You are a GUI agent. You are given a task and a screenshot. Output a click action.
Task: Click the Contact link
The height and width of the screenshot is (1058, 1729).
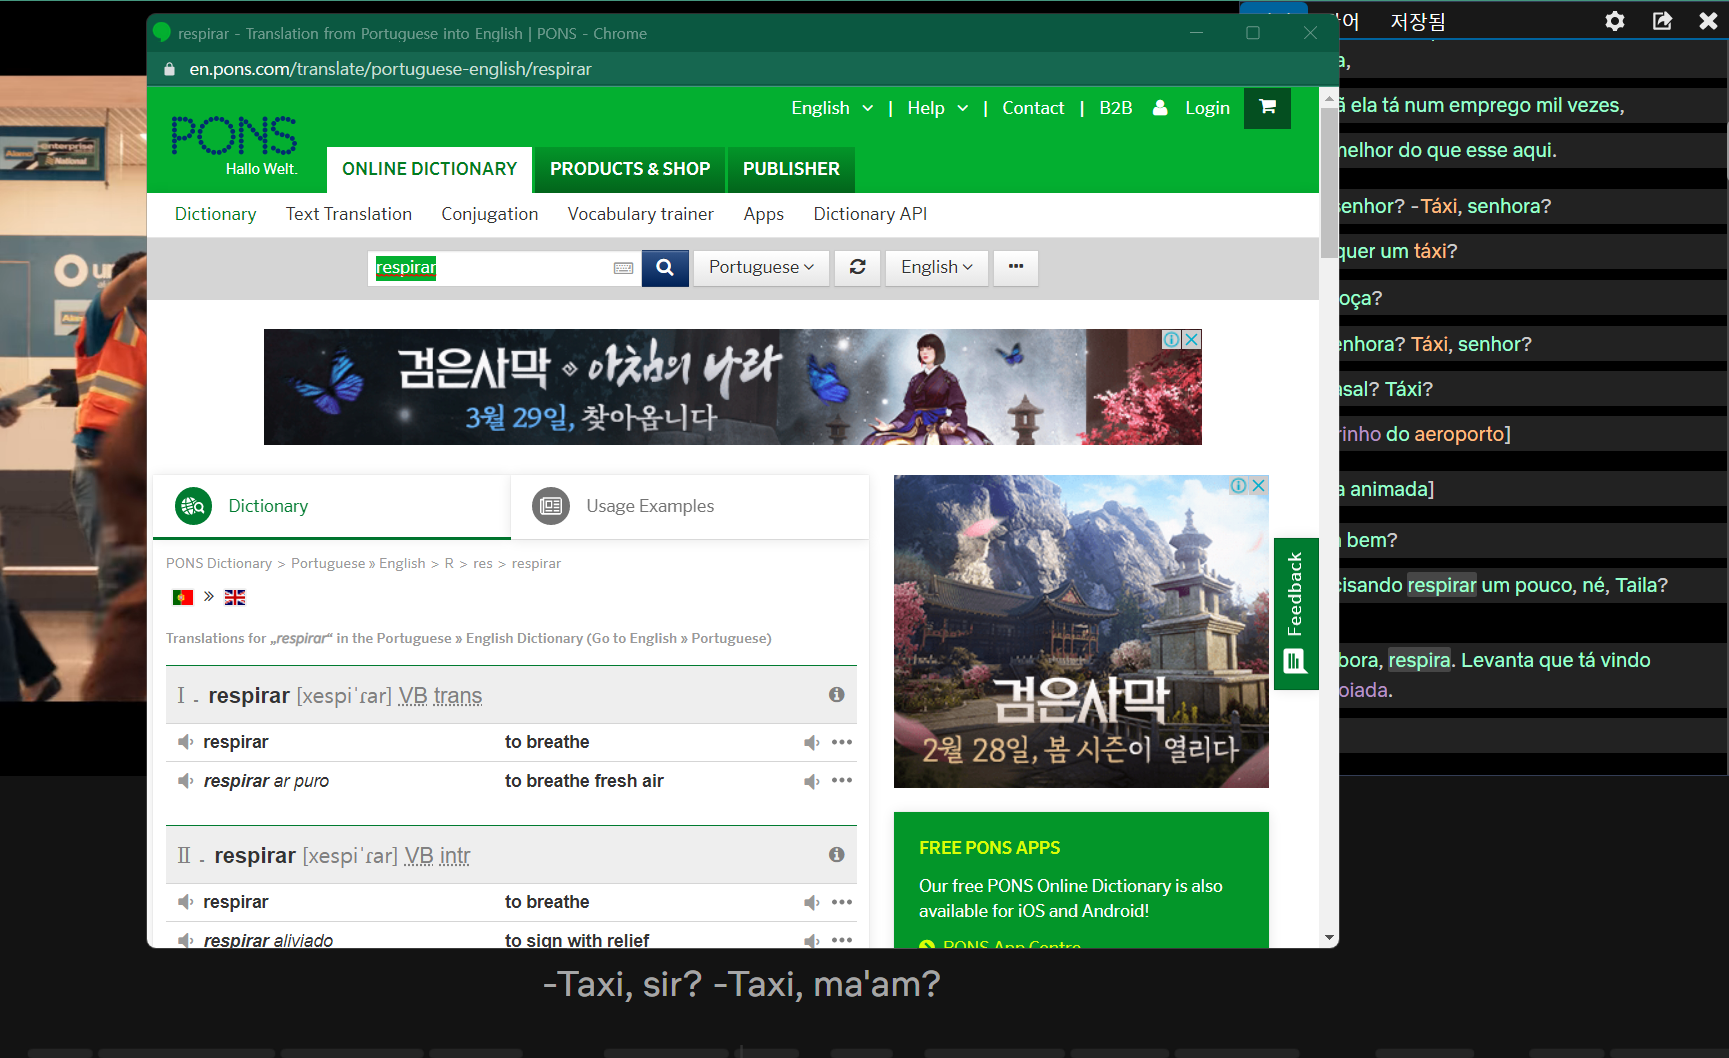click(x=1033, y=108)
